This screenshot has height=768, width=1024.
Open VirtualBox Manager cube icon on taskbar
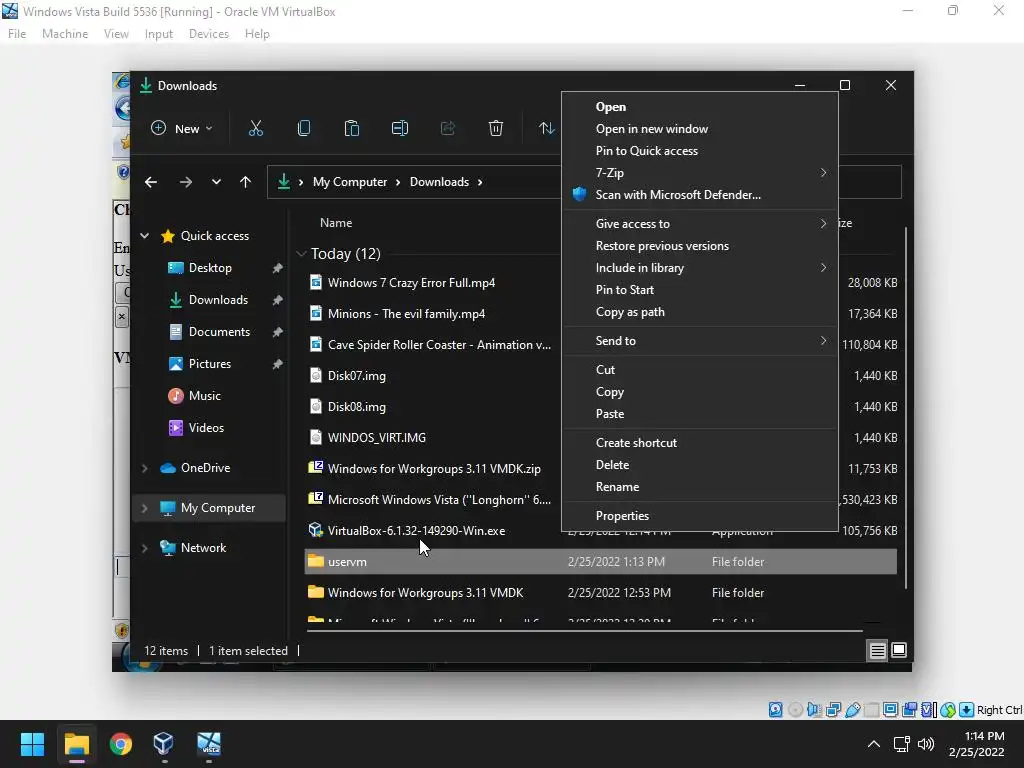(x=163, y=744)
